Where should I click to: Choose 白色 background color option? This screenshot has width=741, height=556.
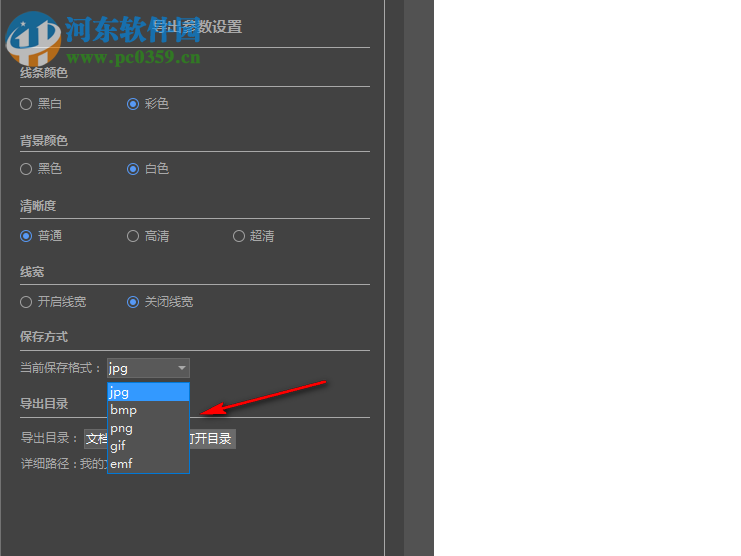click(x=133, y=169)
